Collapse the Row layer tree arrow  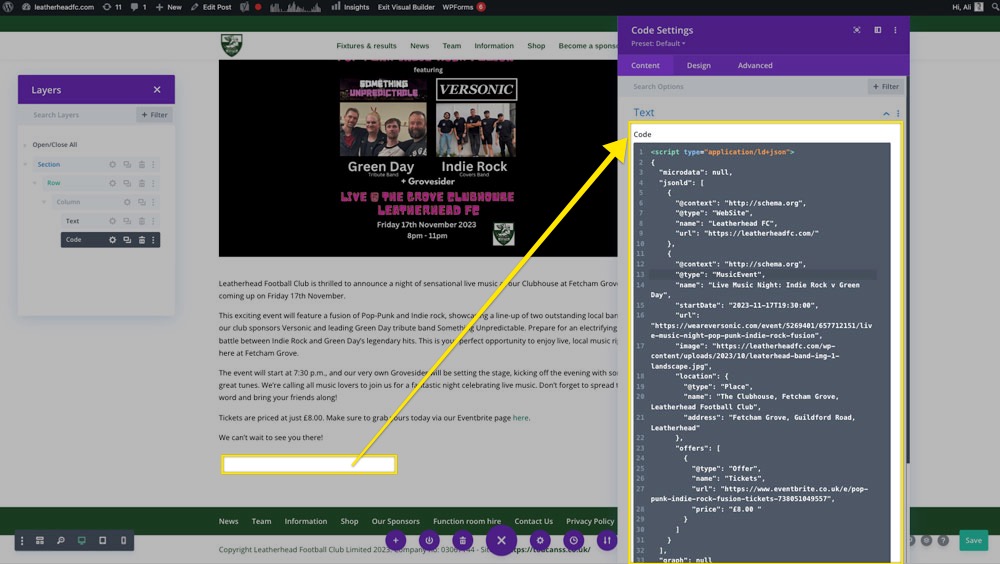coord(34,183)
